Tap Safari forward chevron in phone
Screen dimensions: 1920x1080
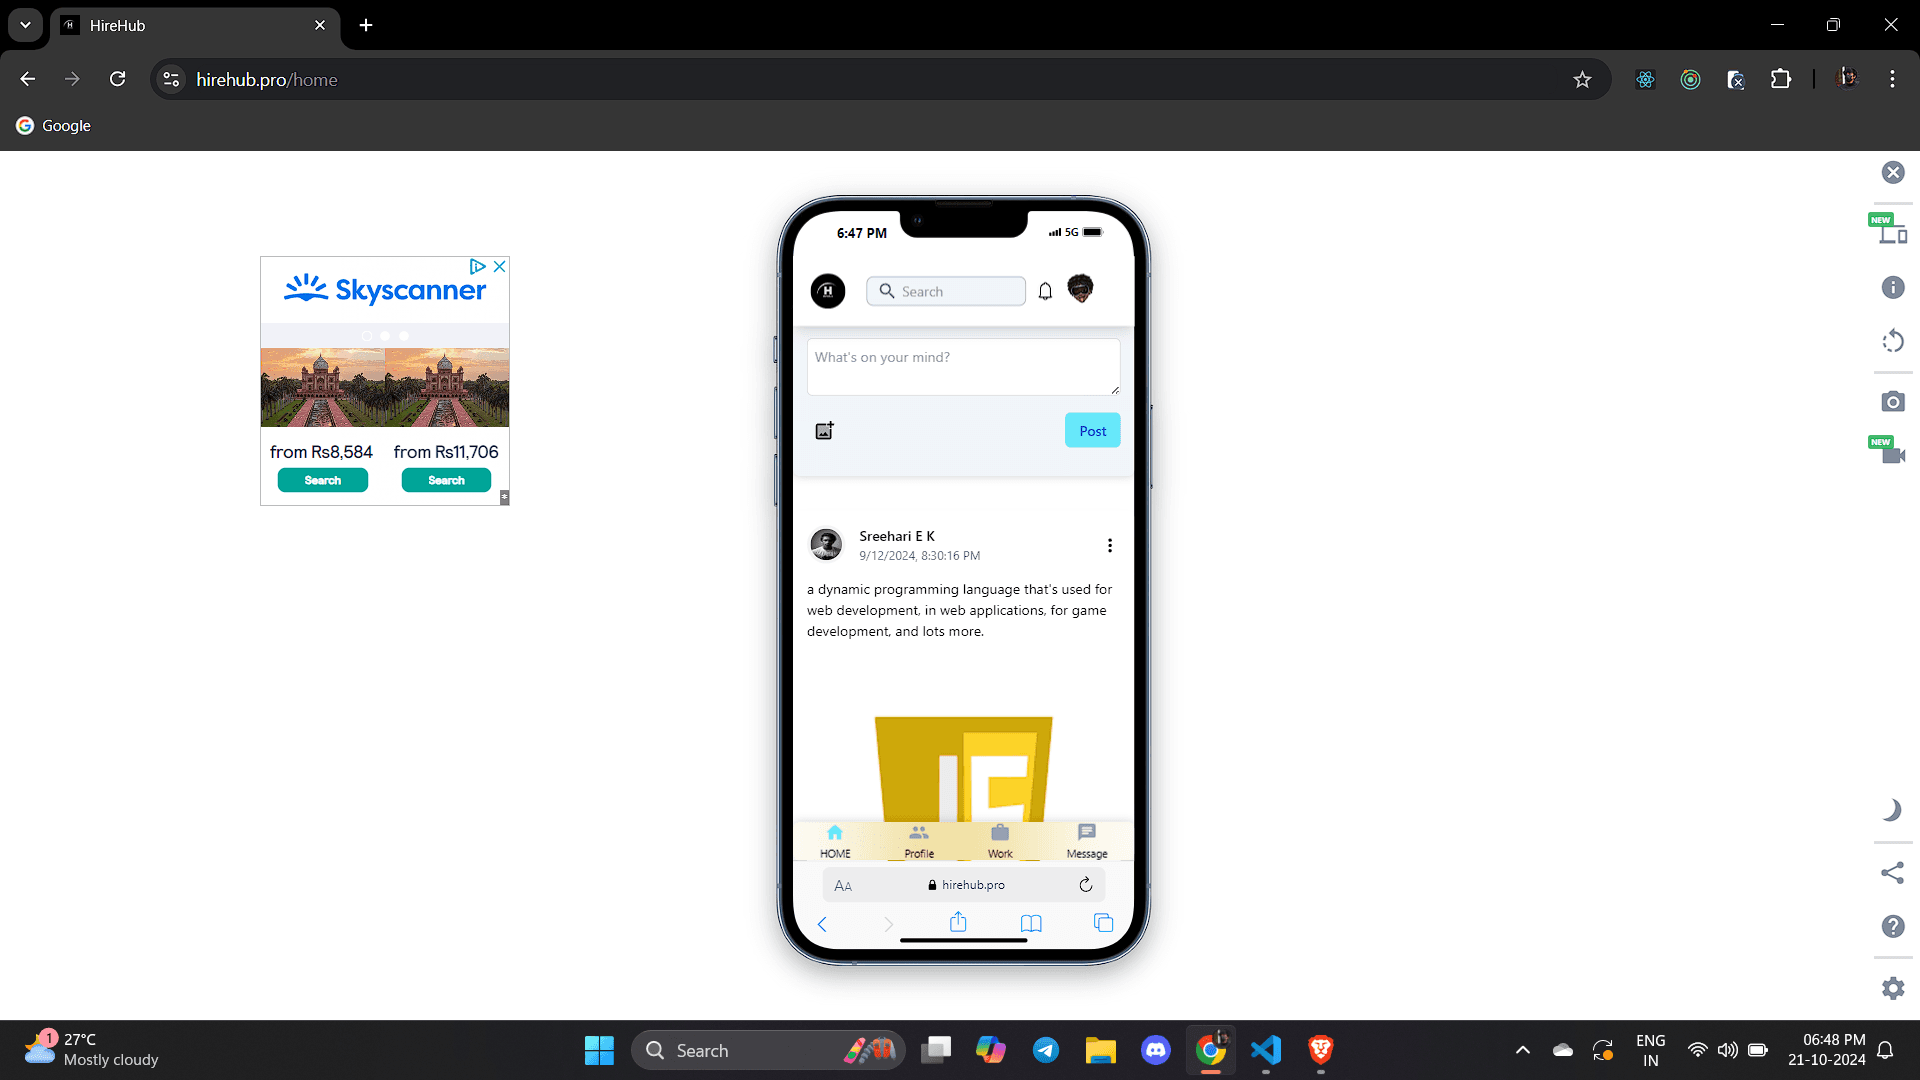[888, 924]
